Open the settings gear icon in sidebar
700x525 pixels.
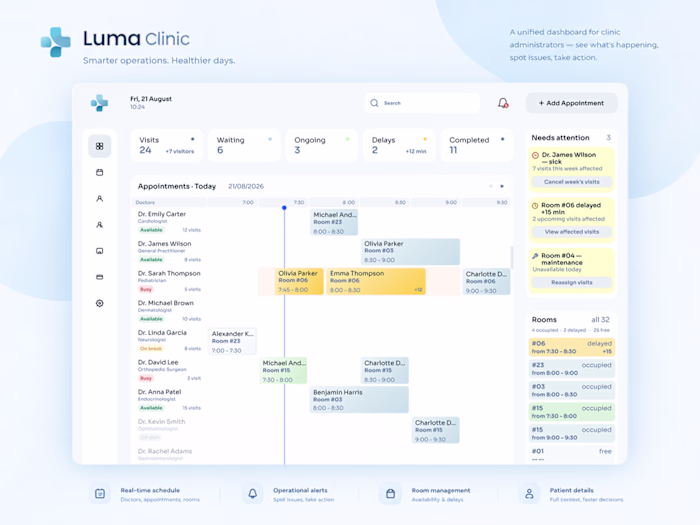pyautogui.click(x=100, y=303)
